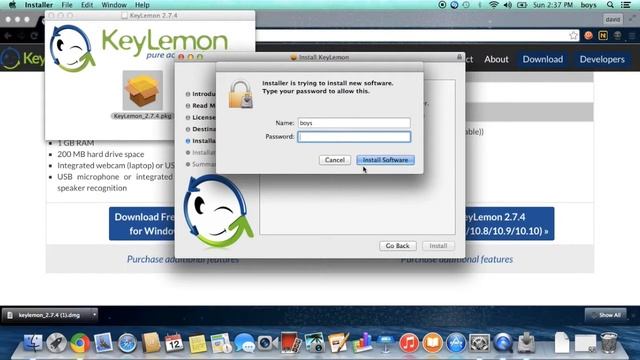Select the KeyLemon_2.7.4.pkg package icon
640x360 pixels.
tap(142, 90)
